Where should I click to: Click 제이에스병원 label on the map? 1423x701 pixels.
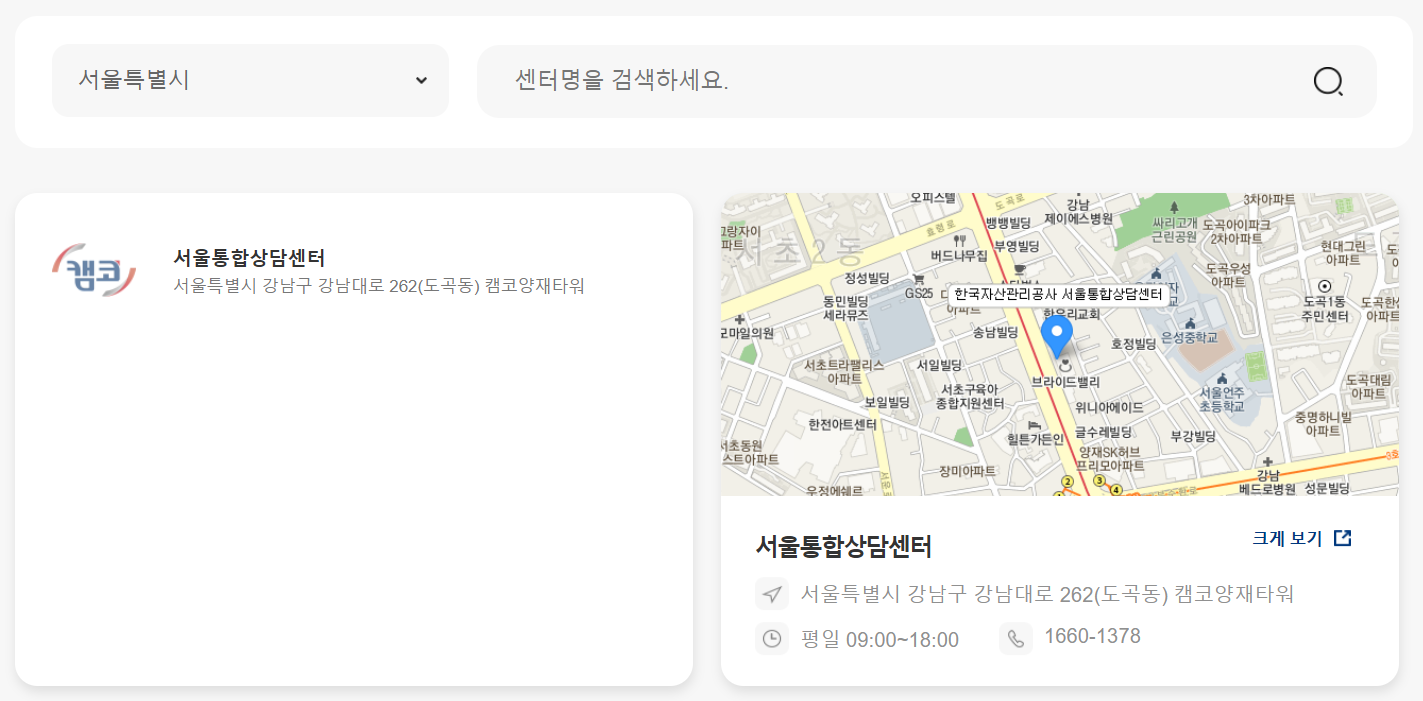[1078, 218]
